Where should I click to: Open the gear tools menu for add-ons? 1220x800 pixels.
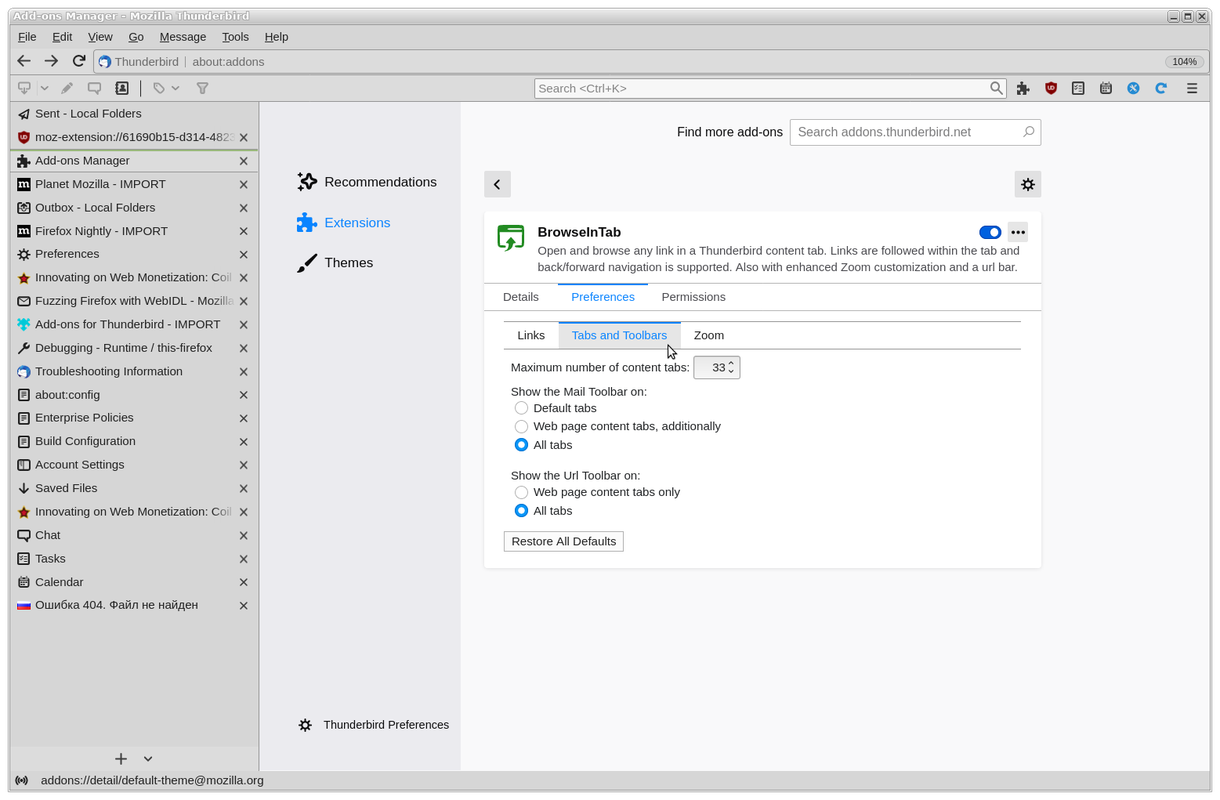click(1028, 184)
